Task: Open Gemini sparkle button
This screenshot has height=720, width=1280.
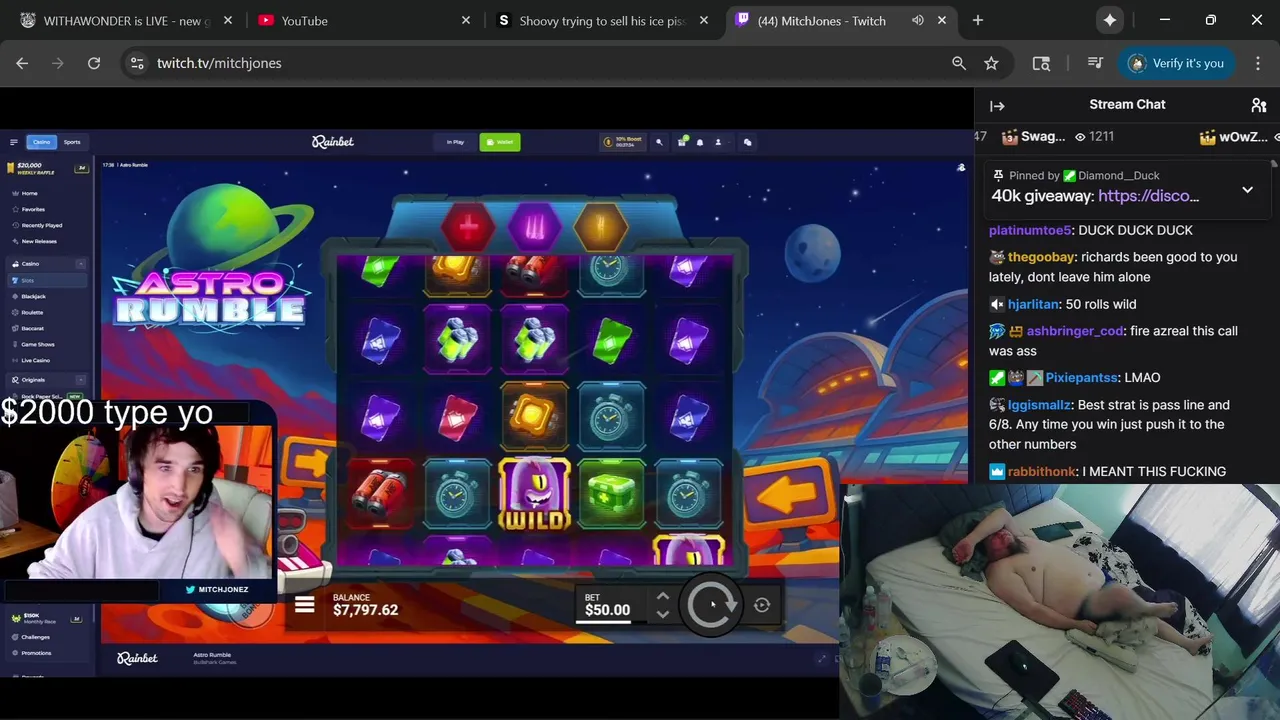Action: pyautogui.click(x=1110, y=20)
